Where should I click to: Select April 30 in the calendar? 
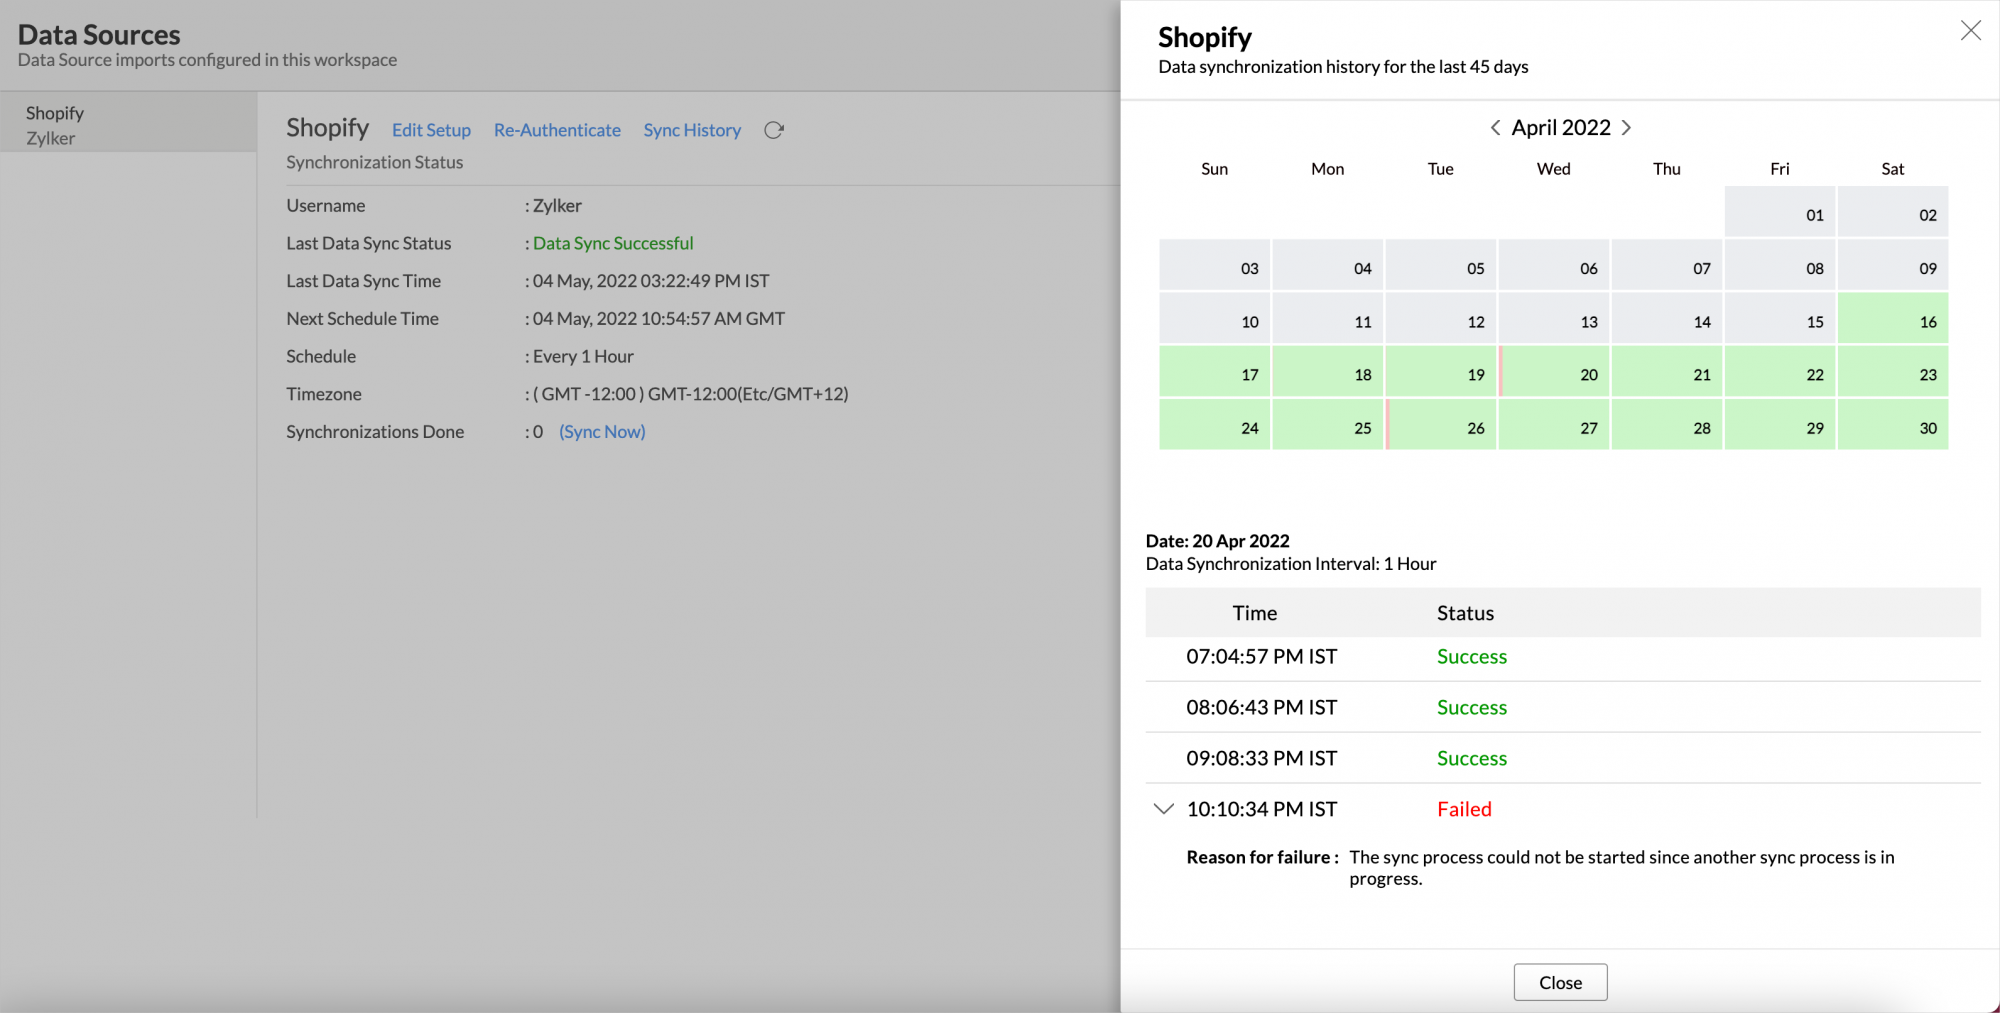[x=1893, y=424]
